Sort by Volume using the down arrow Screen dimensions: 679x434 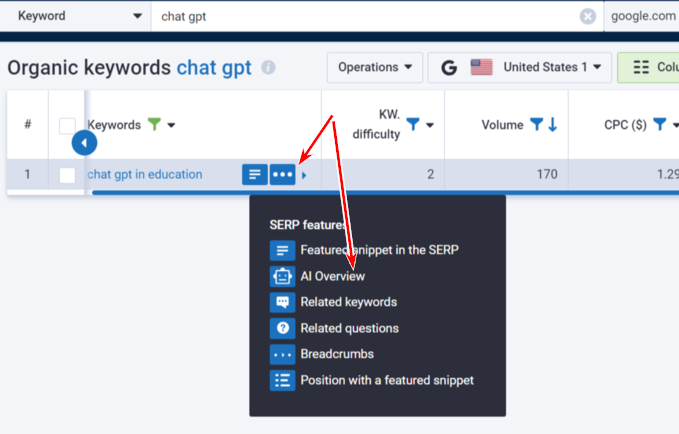coord(553,125)
